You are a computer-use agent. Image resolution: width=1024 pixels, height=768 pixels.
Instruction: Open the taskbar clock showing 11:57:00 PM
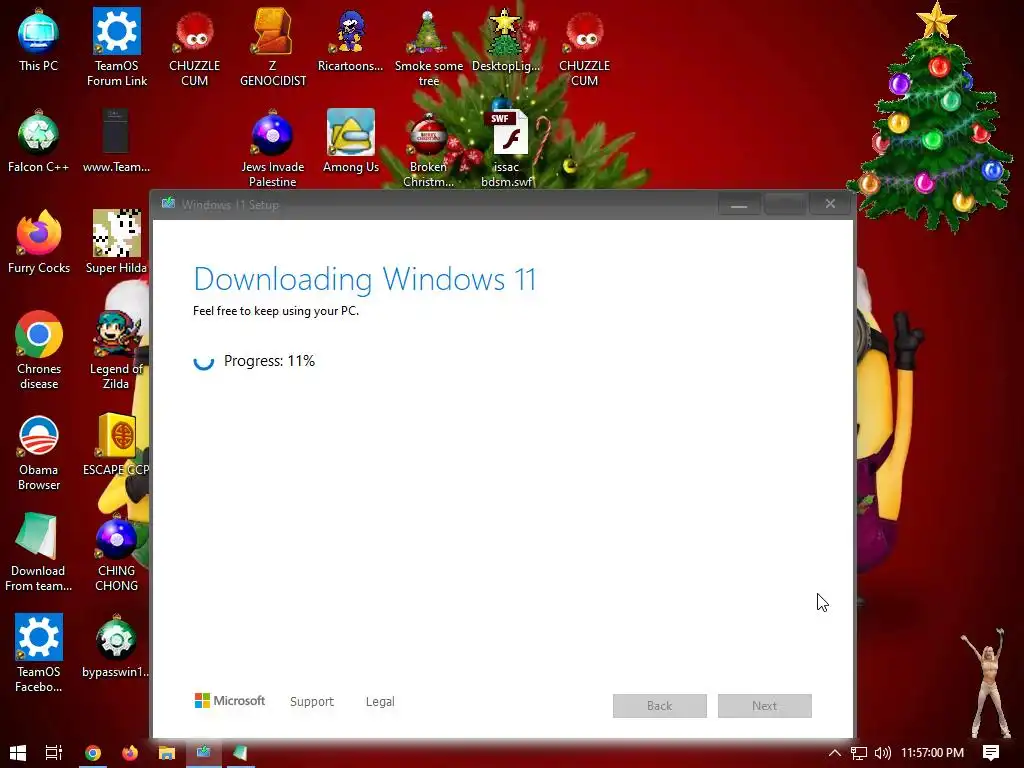pos(933,753)
